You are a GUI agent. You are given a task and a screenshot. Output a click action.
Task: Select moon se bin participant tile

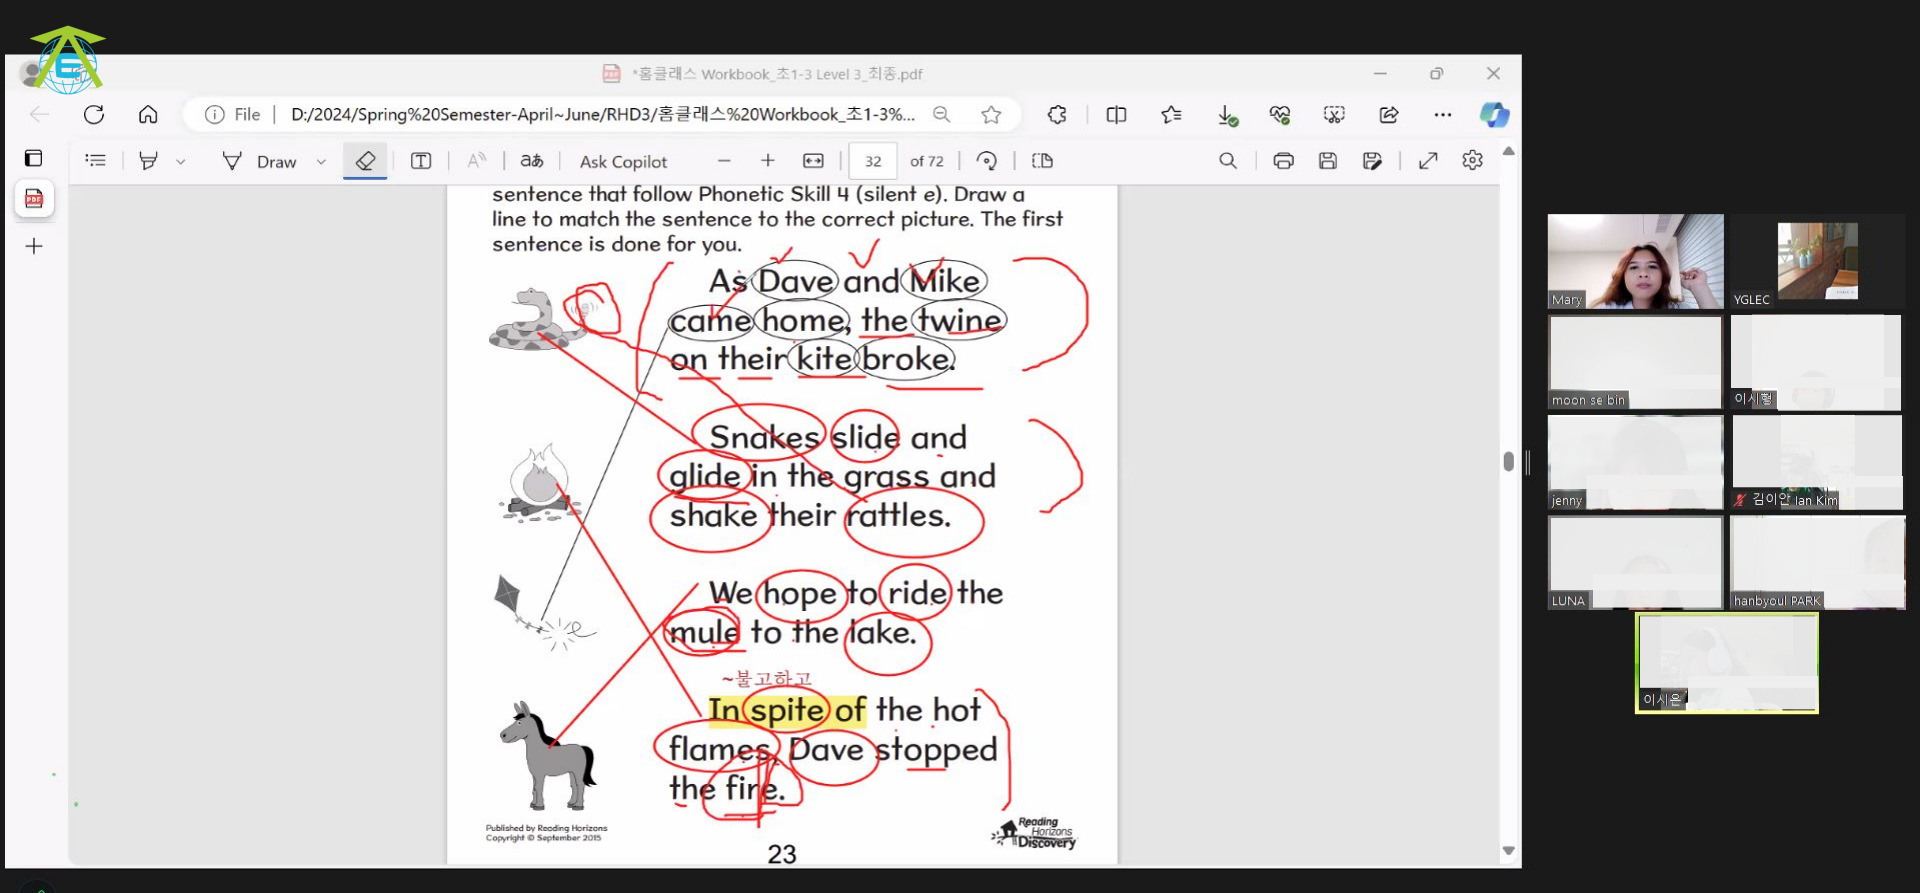pyautogui.click(x=1636, y=362)
